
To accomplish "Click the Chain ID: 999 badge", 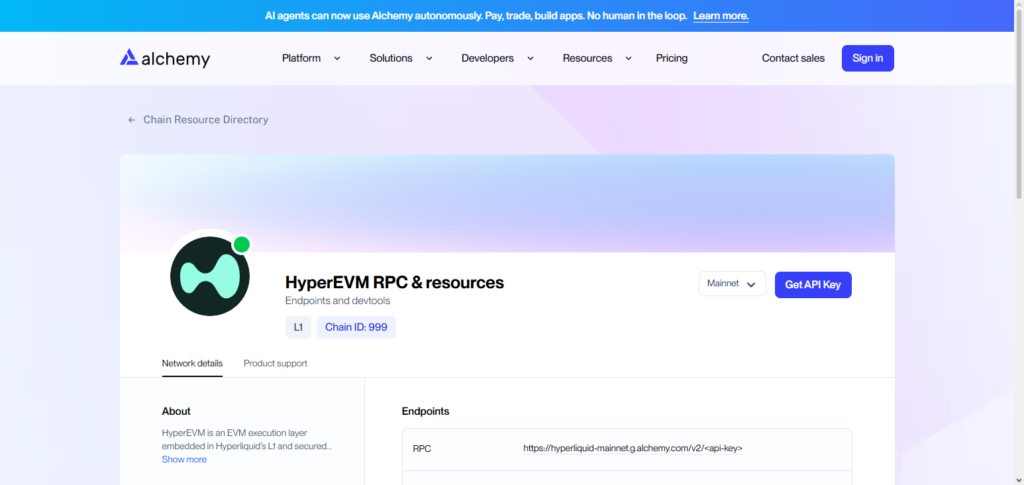I will click(356, 328).
